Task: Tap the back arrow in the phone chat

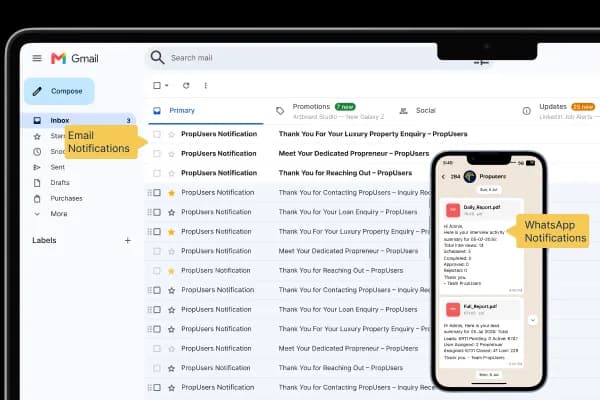Action: [x=443, y=176]
